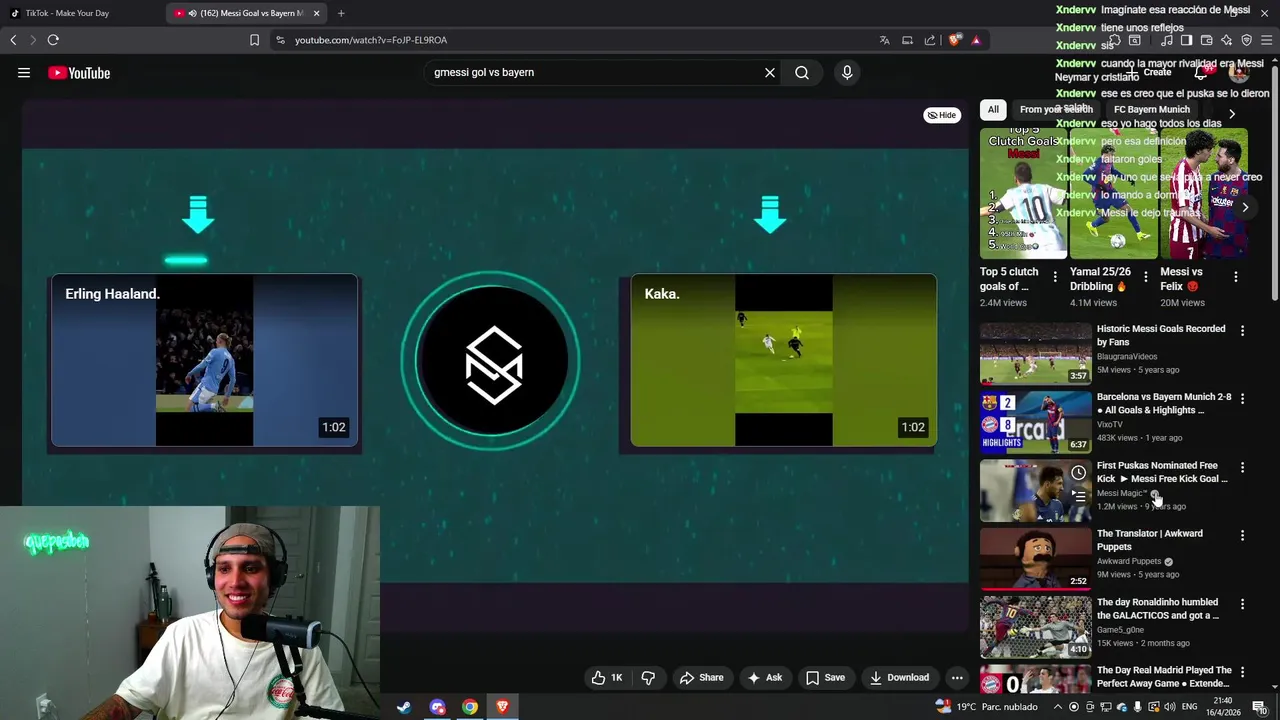Open the taskbar volume speaker icon
Screen dimensions: 1280x720
coord(1169,707)
